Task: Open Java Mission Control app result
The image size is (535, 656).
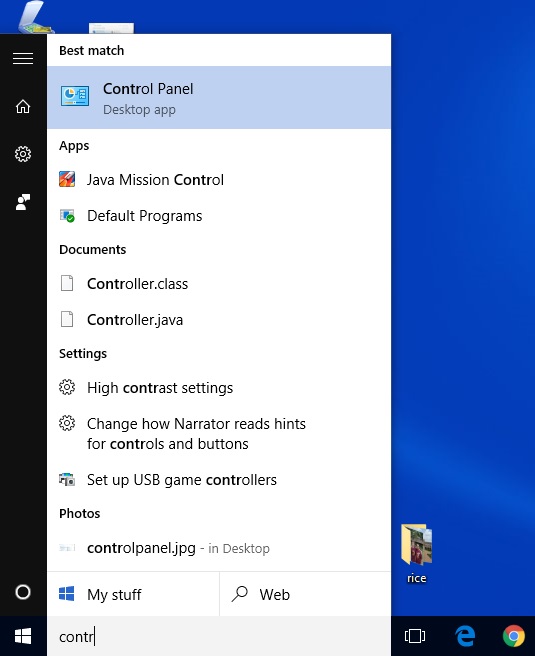Action: (x=219, y=180)
